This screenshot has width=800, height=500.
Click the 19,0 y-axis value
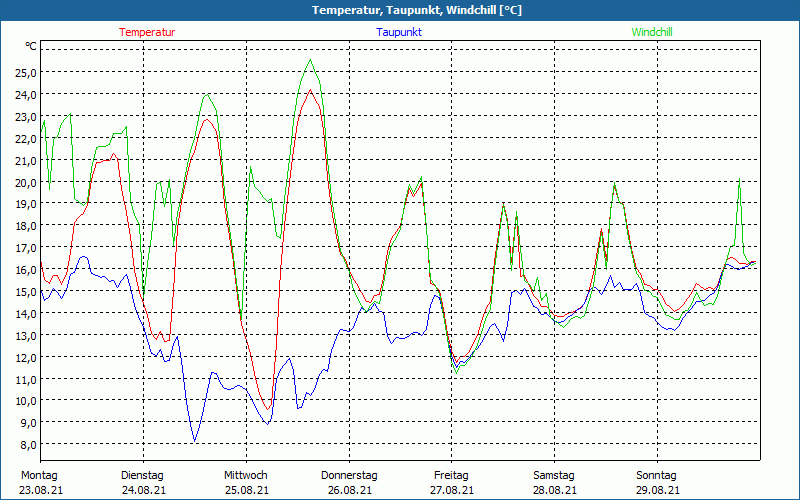point(26,204)
